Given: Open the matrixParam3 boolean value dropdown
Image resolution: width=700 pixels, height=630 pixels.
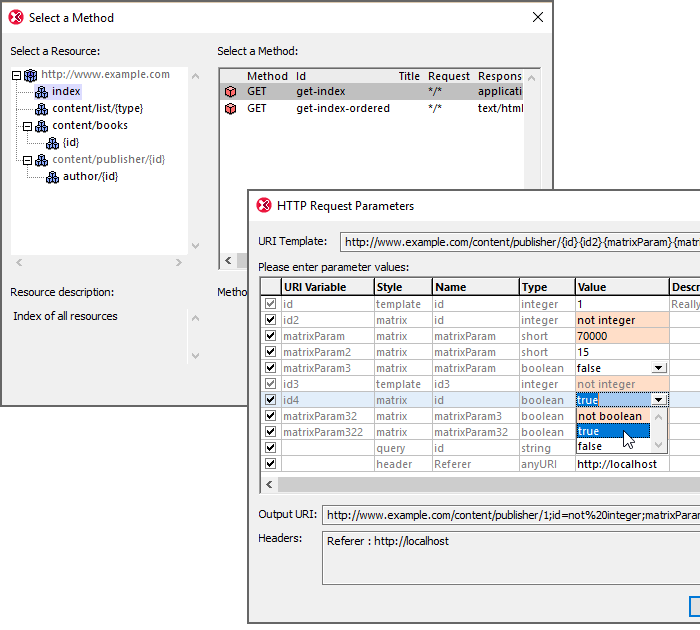Looking at the screenshot, I should [x=657, y=368].
